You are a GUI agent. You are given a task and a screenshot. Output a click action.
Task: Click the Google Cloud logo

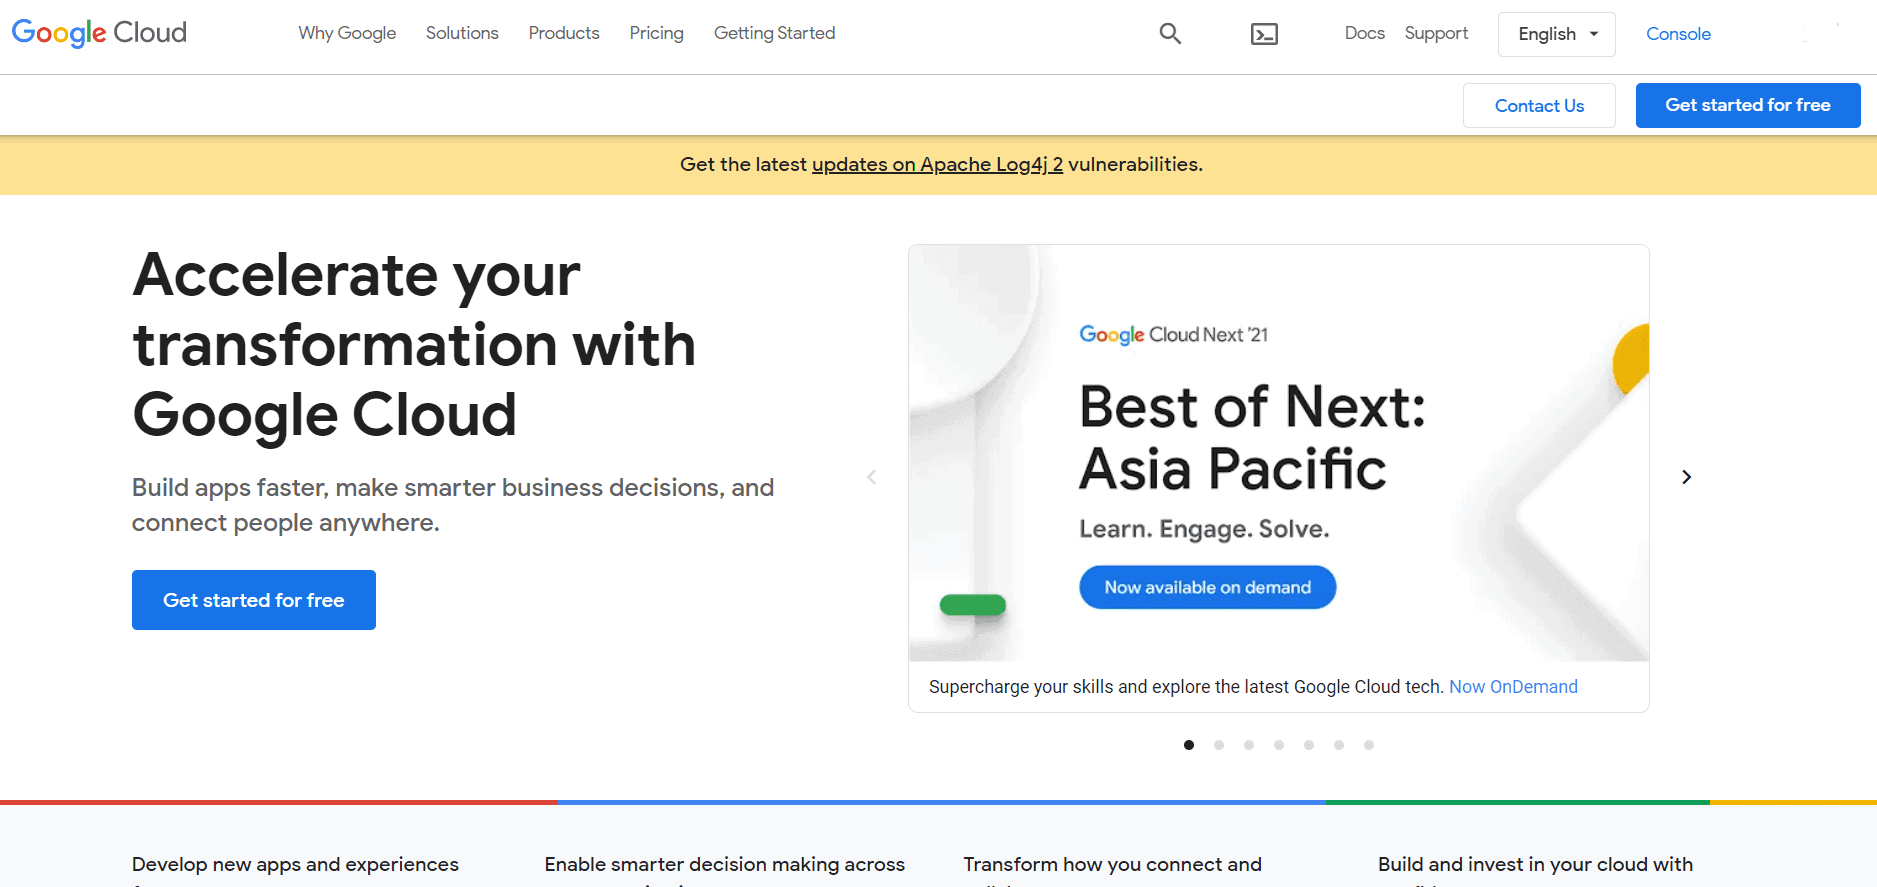tap(99, 33)
